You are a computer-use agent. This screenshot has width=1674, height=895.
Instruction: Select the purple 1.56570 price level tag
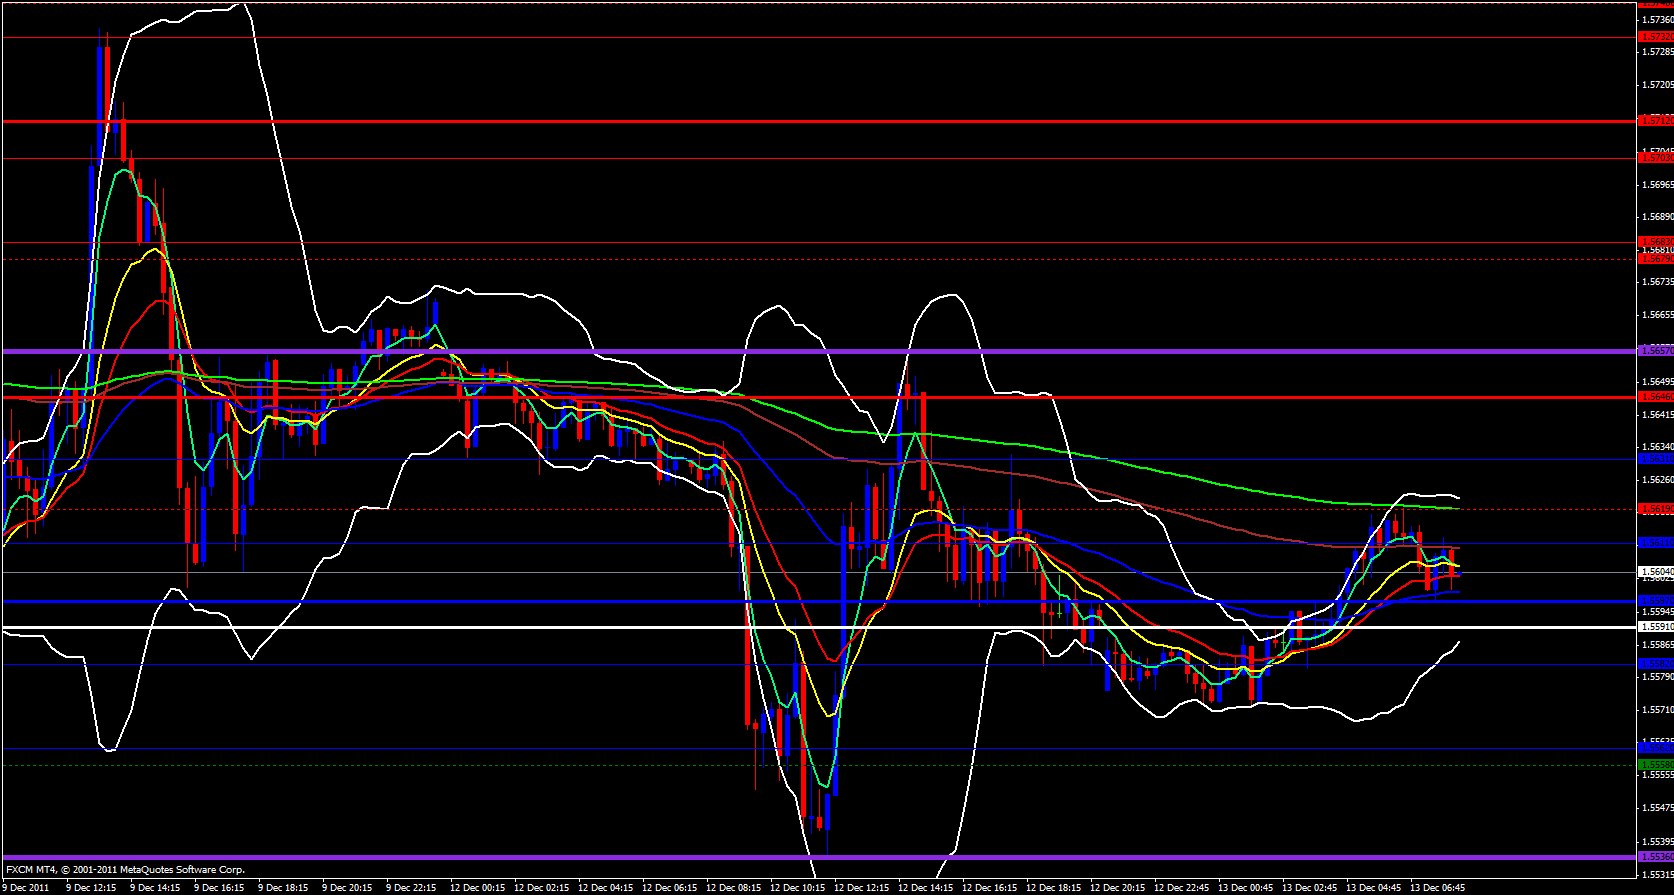[x=1655, y=351]
